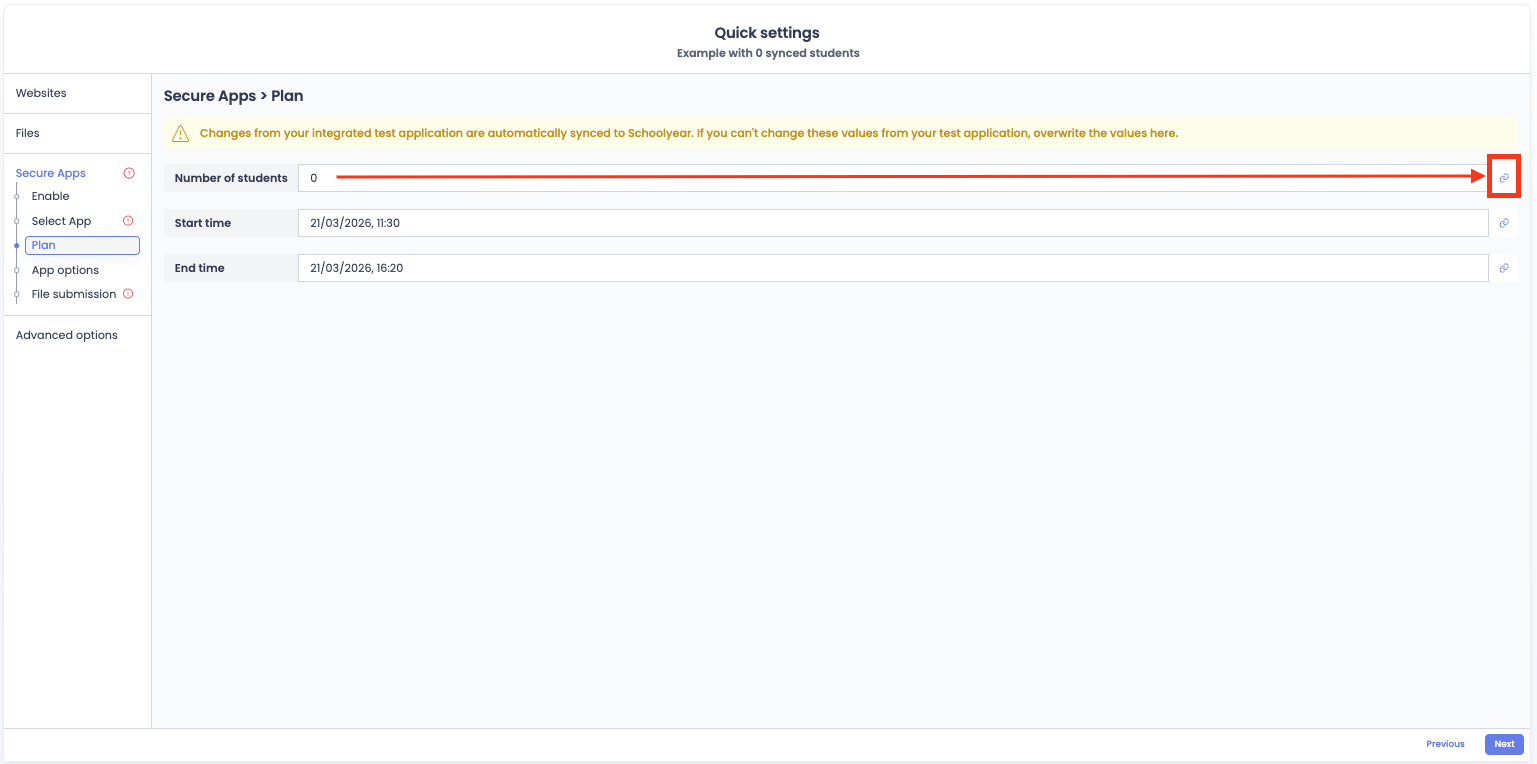Image resolution: width=1537 pixels, height=764 pixels.
Task: Click the link icon beside End time
Action: (1503, 268)
